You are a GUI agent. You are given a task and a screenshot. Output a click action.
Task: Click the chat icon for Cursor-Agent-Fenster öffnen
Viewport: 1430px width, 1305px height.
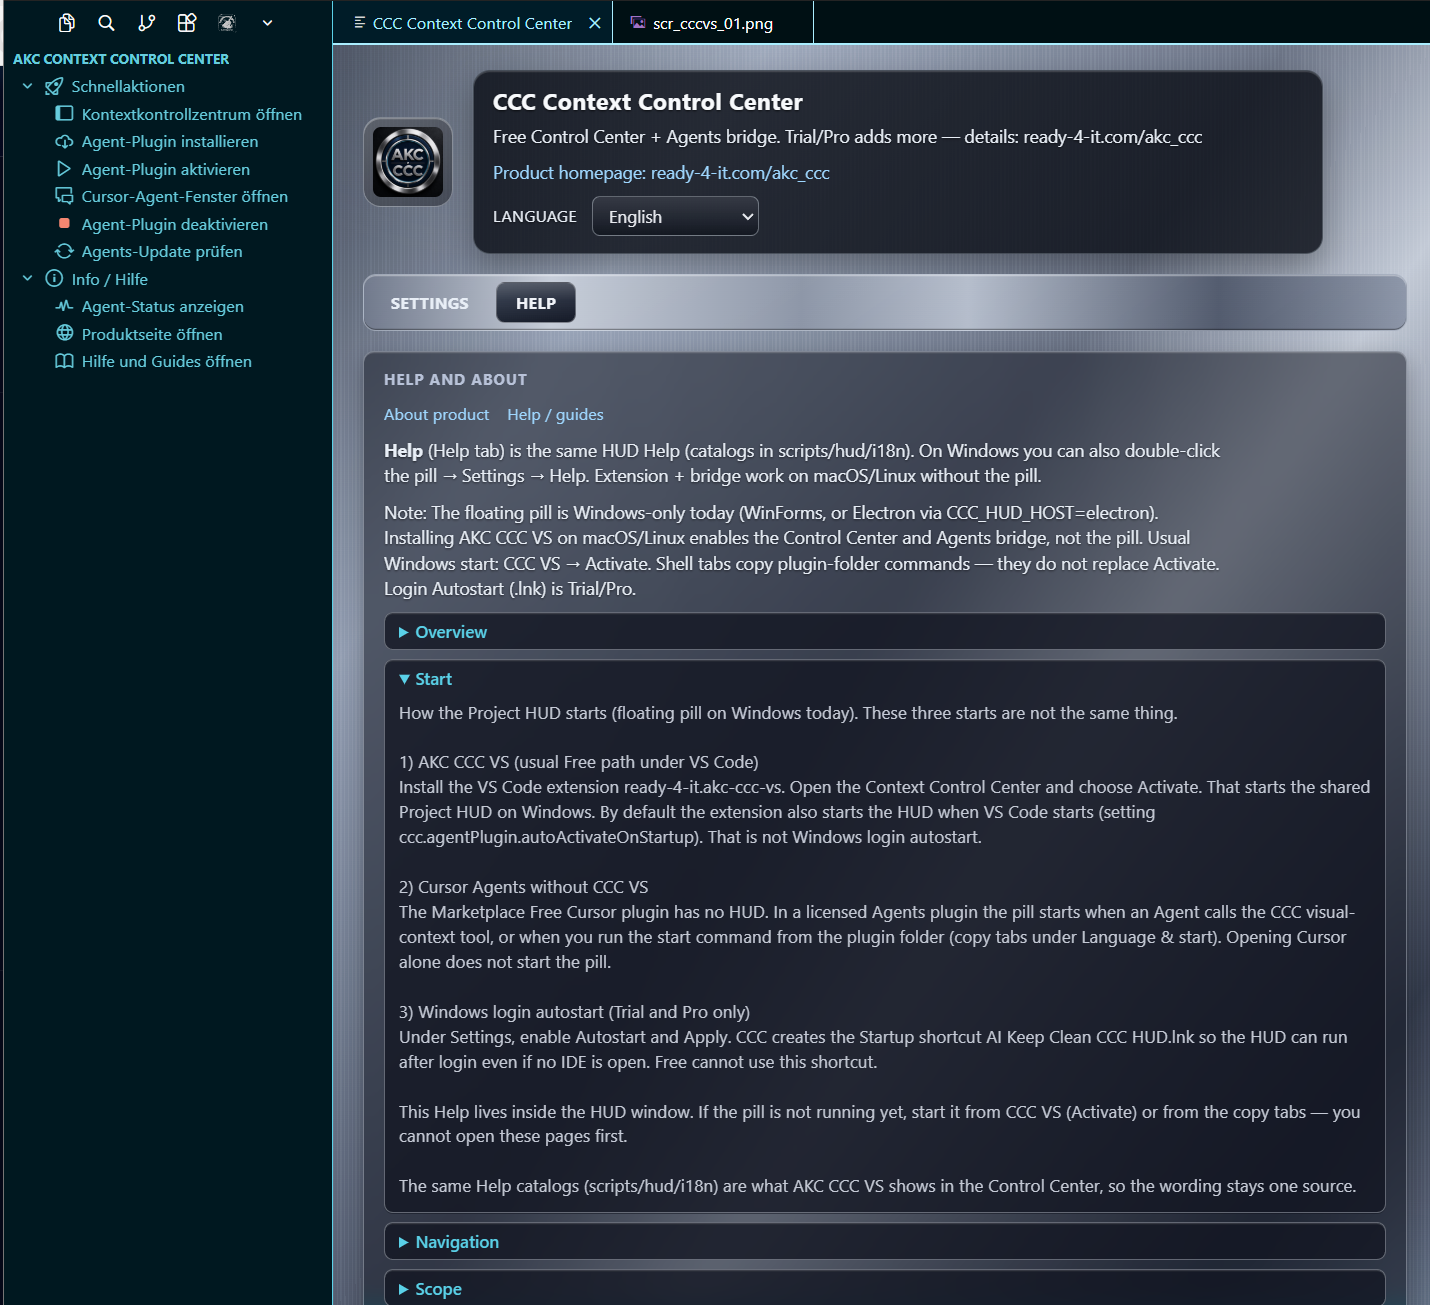click(x=64, y=197)
